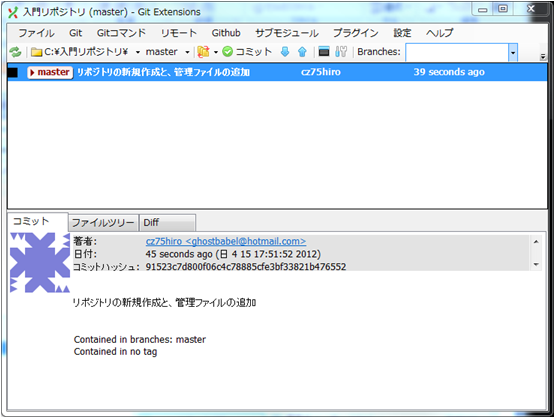Click 'Contained in branches: master' text
Image resolution: width=555 pixels, height=418 pixels.
point(139,339)
